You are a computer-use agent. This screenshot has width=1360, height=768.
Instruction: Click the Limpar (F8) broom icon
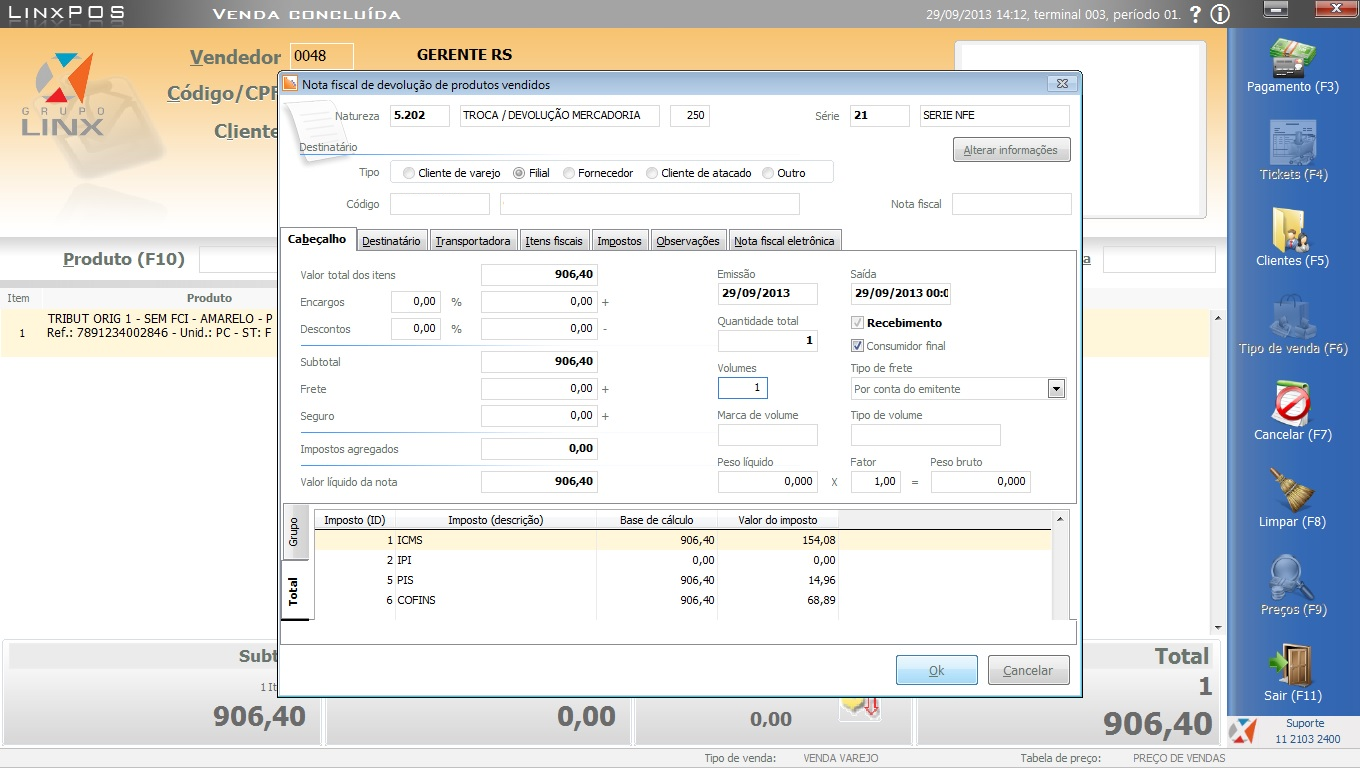[x=1292, y=491]
